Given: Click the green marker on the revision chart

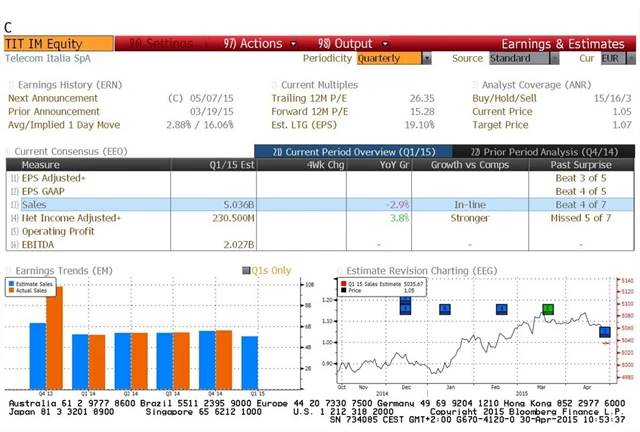Looking at the screenshot, I should click(x=548, y=309).
